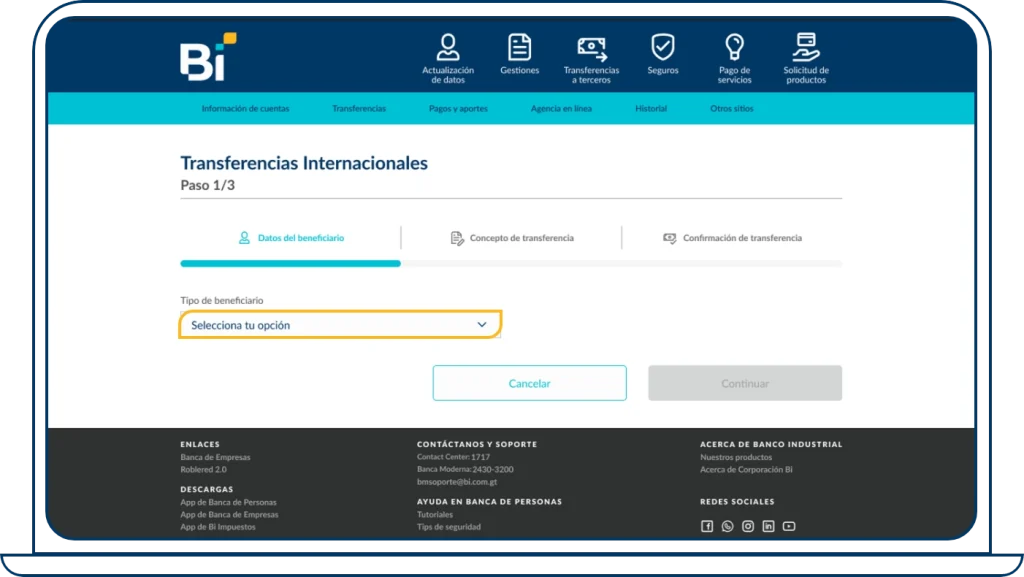Viewport: 1024px width, 577px height.
Task: Select Solicitud de productos icon
Action: pyautogui.click(x=805, y=55)
